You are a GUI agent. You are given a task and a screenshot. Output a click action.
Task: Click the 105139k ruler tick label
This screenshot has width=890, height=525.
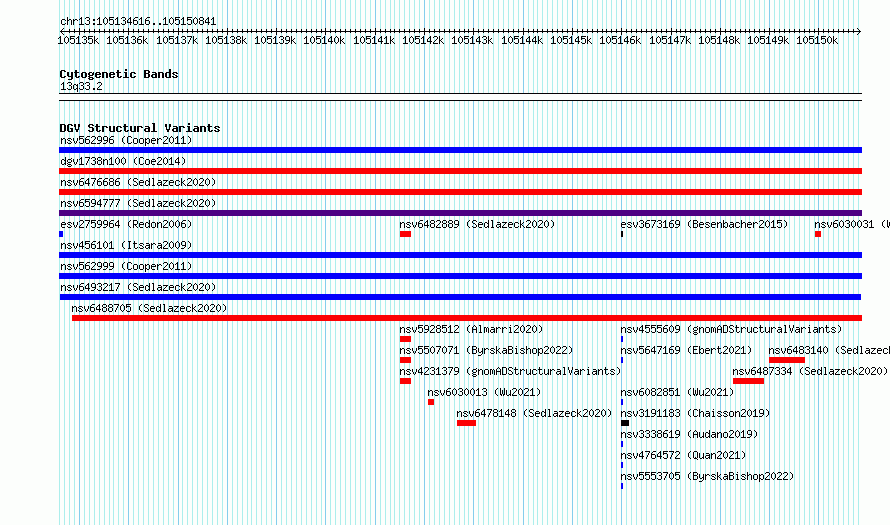(x=275, y=40)
